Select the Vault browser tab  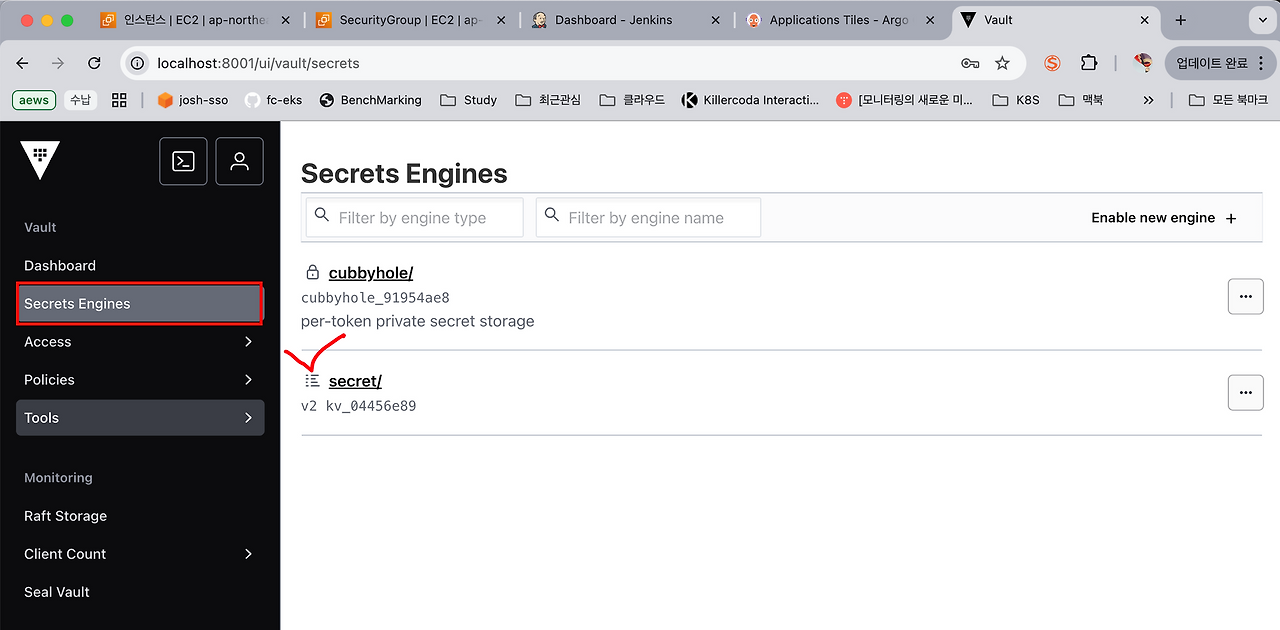[1055, 20]
